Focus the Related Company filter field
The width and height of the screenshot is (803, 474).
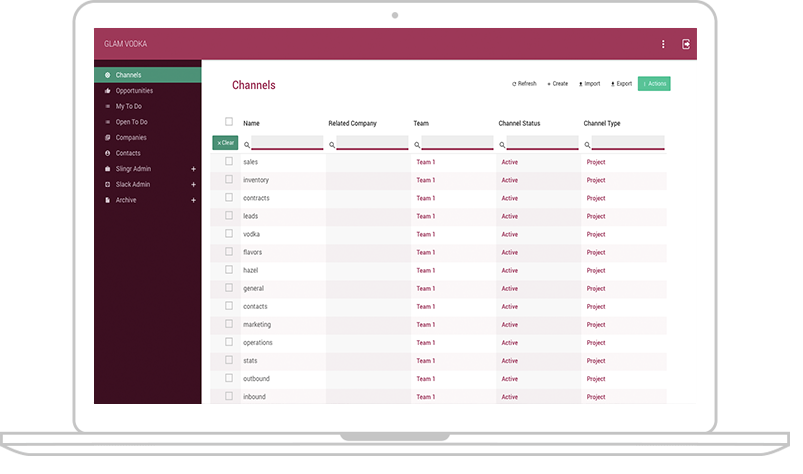[372, 142]
